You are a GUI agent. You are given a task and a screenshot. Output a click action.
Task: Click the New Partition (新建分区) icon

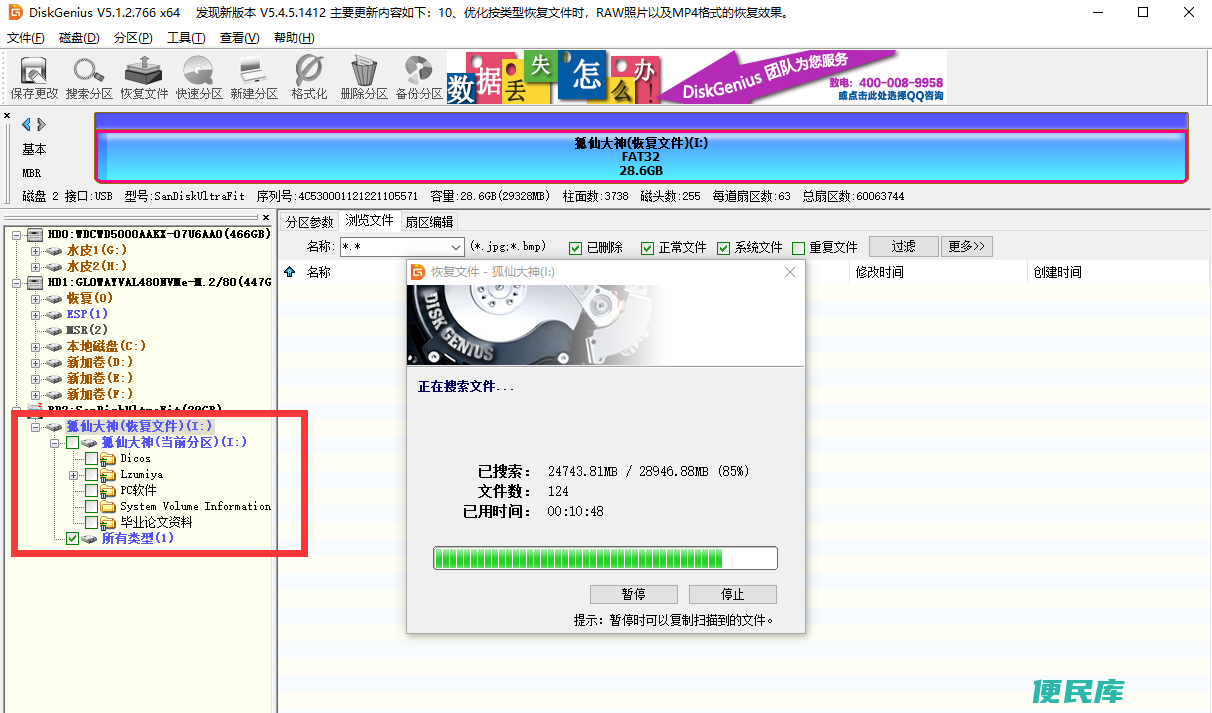(254, 78)
